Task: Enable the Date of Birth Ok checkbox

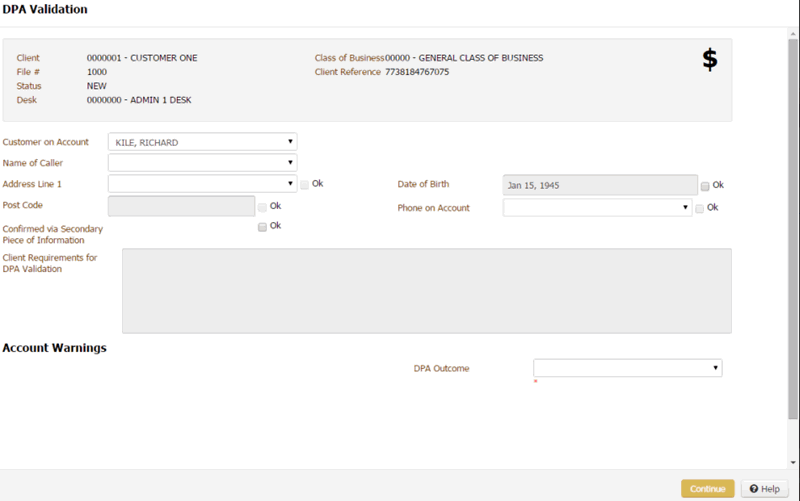Action: [x=705, y=186]
